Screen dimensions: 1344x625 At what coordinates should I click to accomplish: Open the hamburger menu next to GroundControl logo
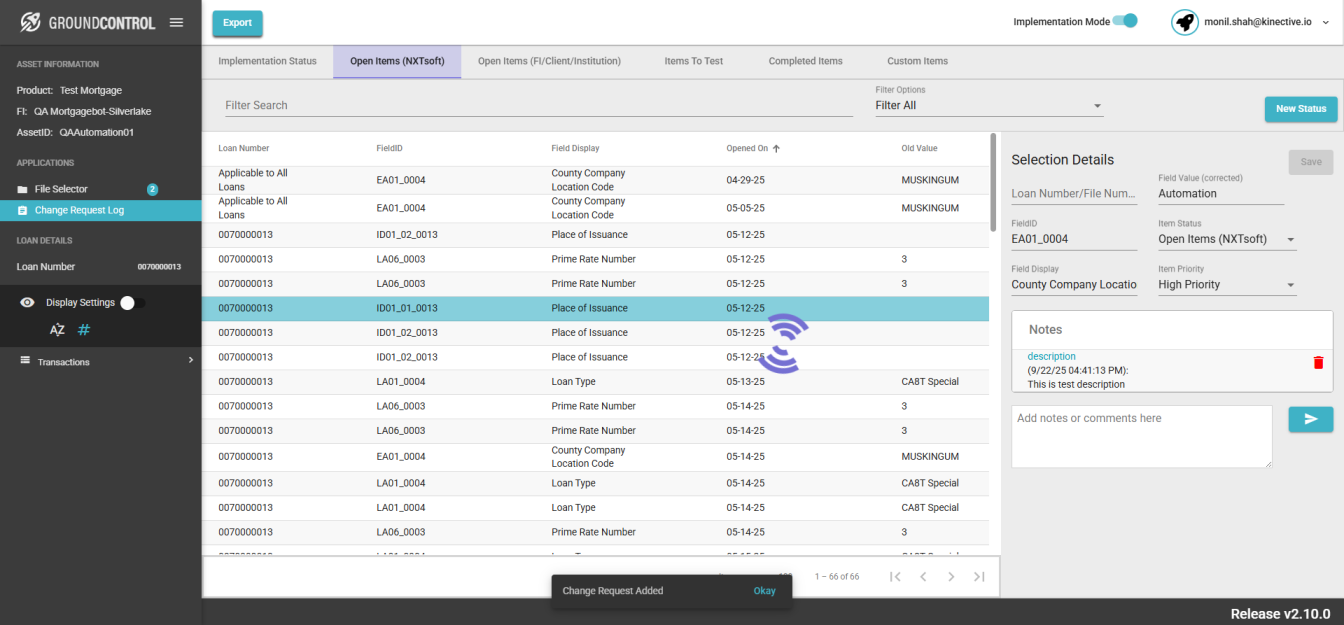coord(176,22)
